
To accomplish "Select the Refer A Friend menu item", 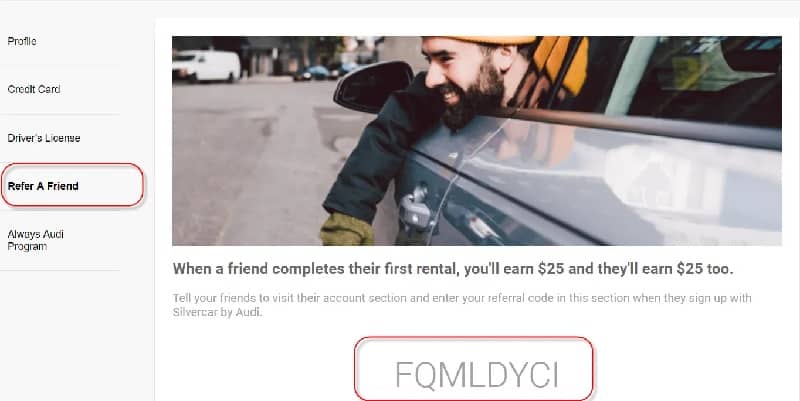I will coord(43,186).
